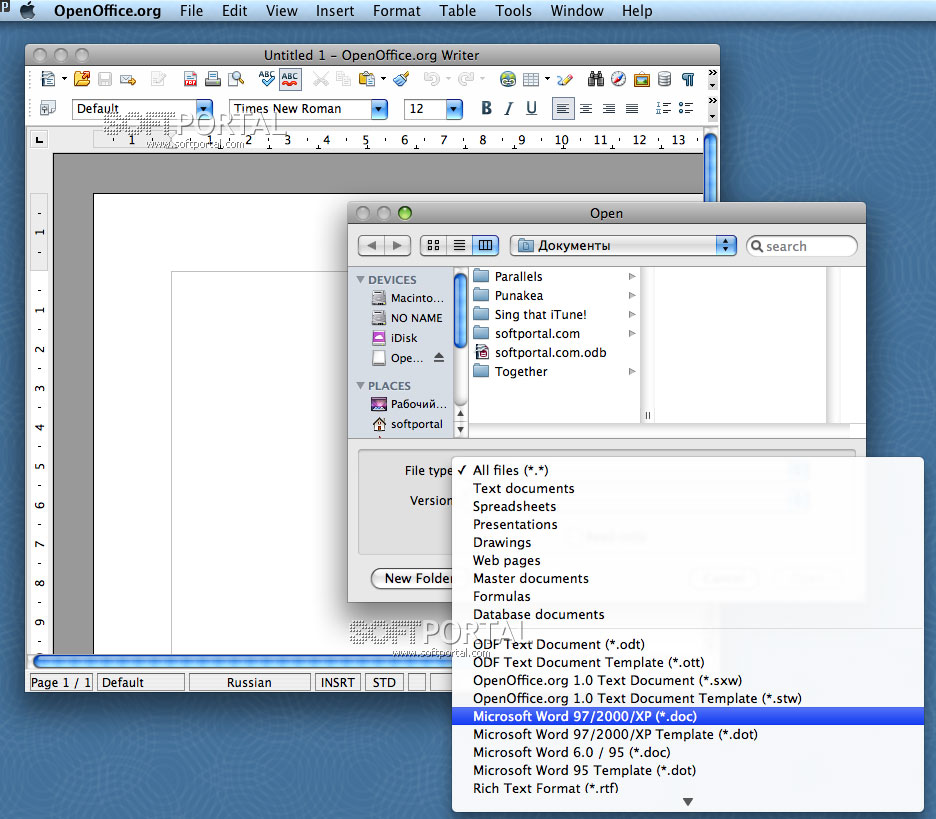This screenshot has width=936, height=819.
Task: Choose Microsoft Word 97/2000/XP (*.doc) file type
Action: (688, 716)
